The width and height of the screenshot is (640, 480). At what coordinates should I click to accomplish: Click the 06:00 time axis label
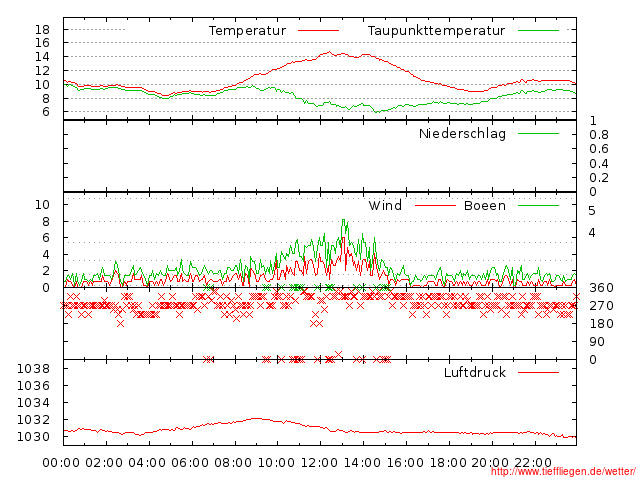coord(190,463)
